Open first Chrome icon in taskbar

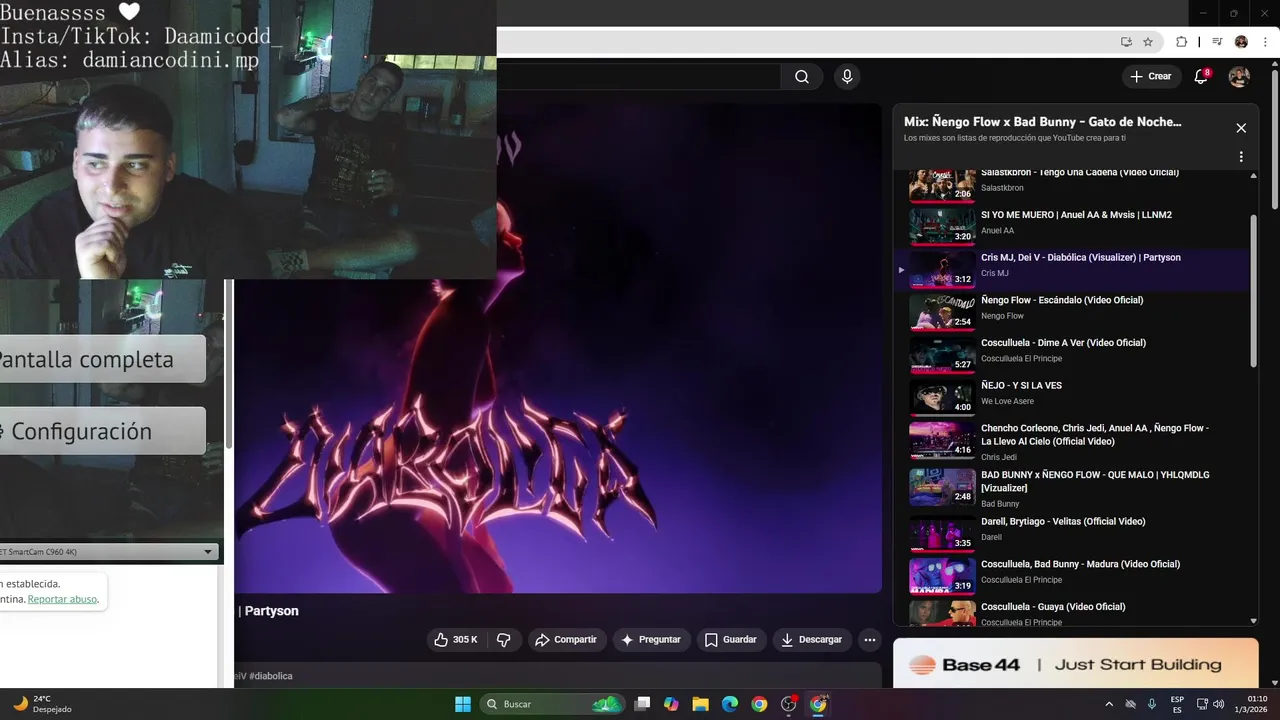click(759, 704)
